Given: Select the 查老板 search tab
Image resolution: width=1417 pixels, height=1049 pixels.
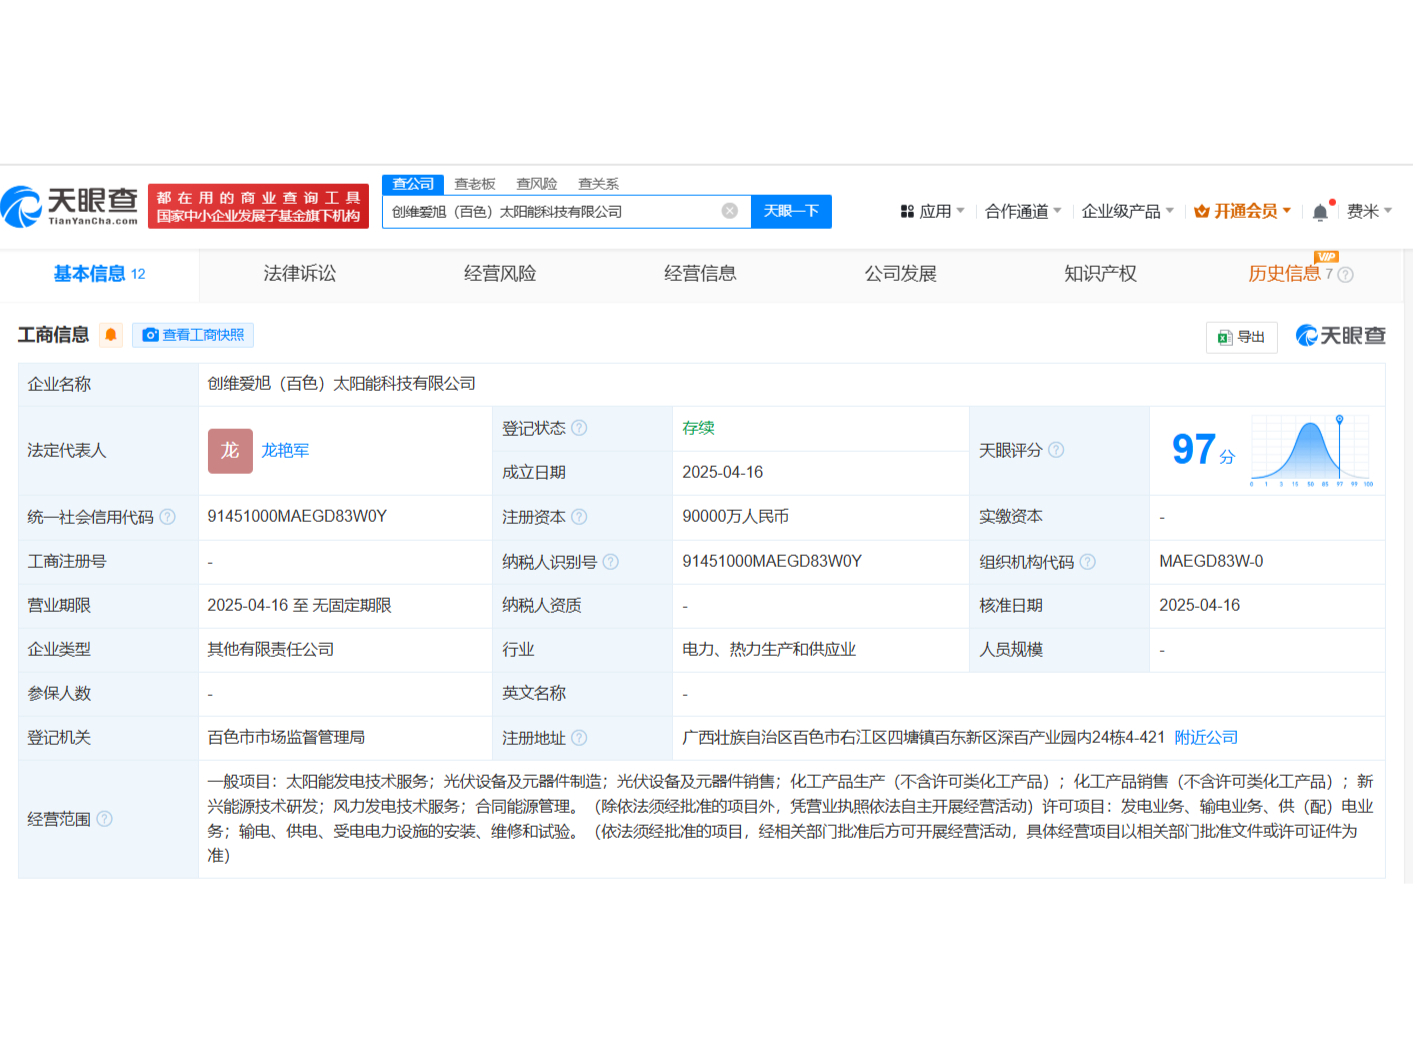Looking at the screenshot, I should pyautogui.click(x=475, y=184).
